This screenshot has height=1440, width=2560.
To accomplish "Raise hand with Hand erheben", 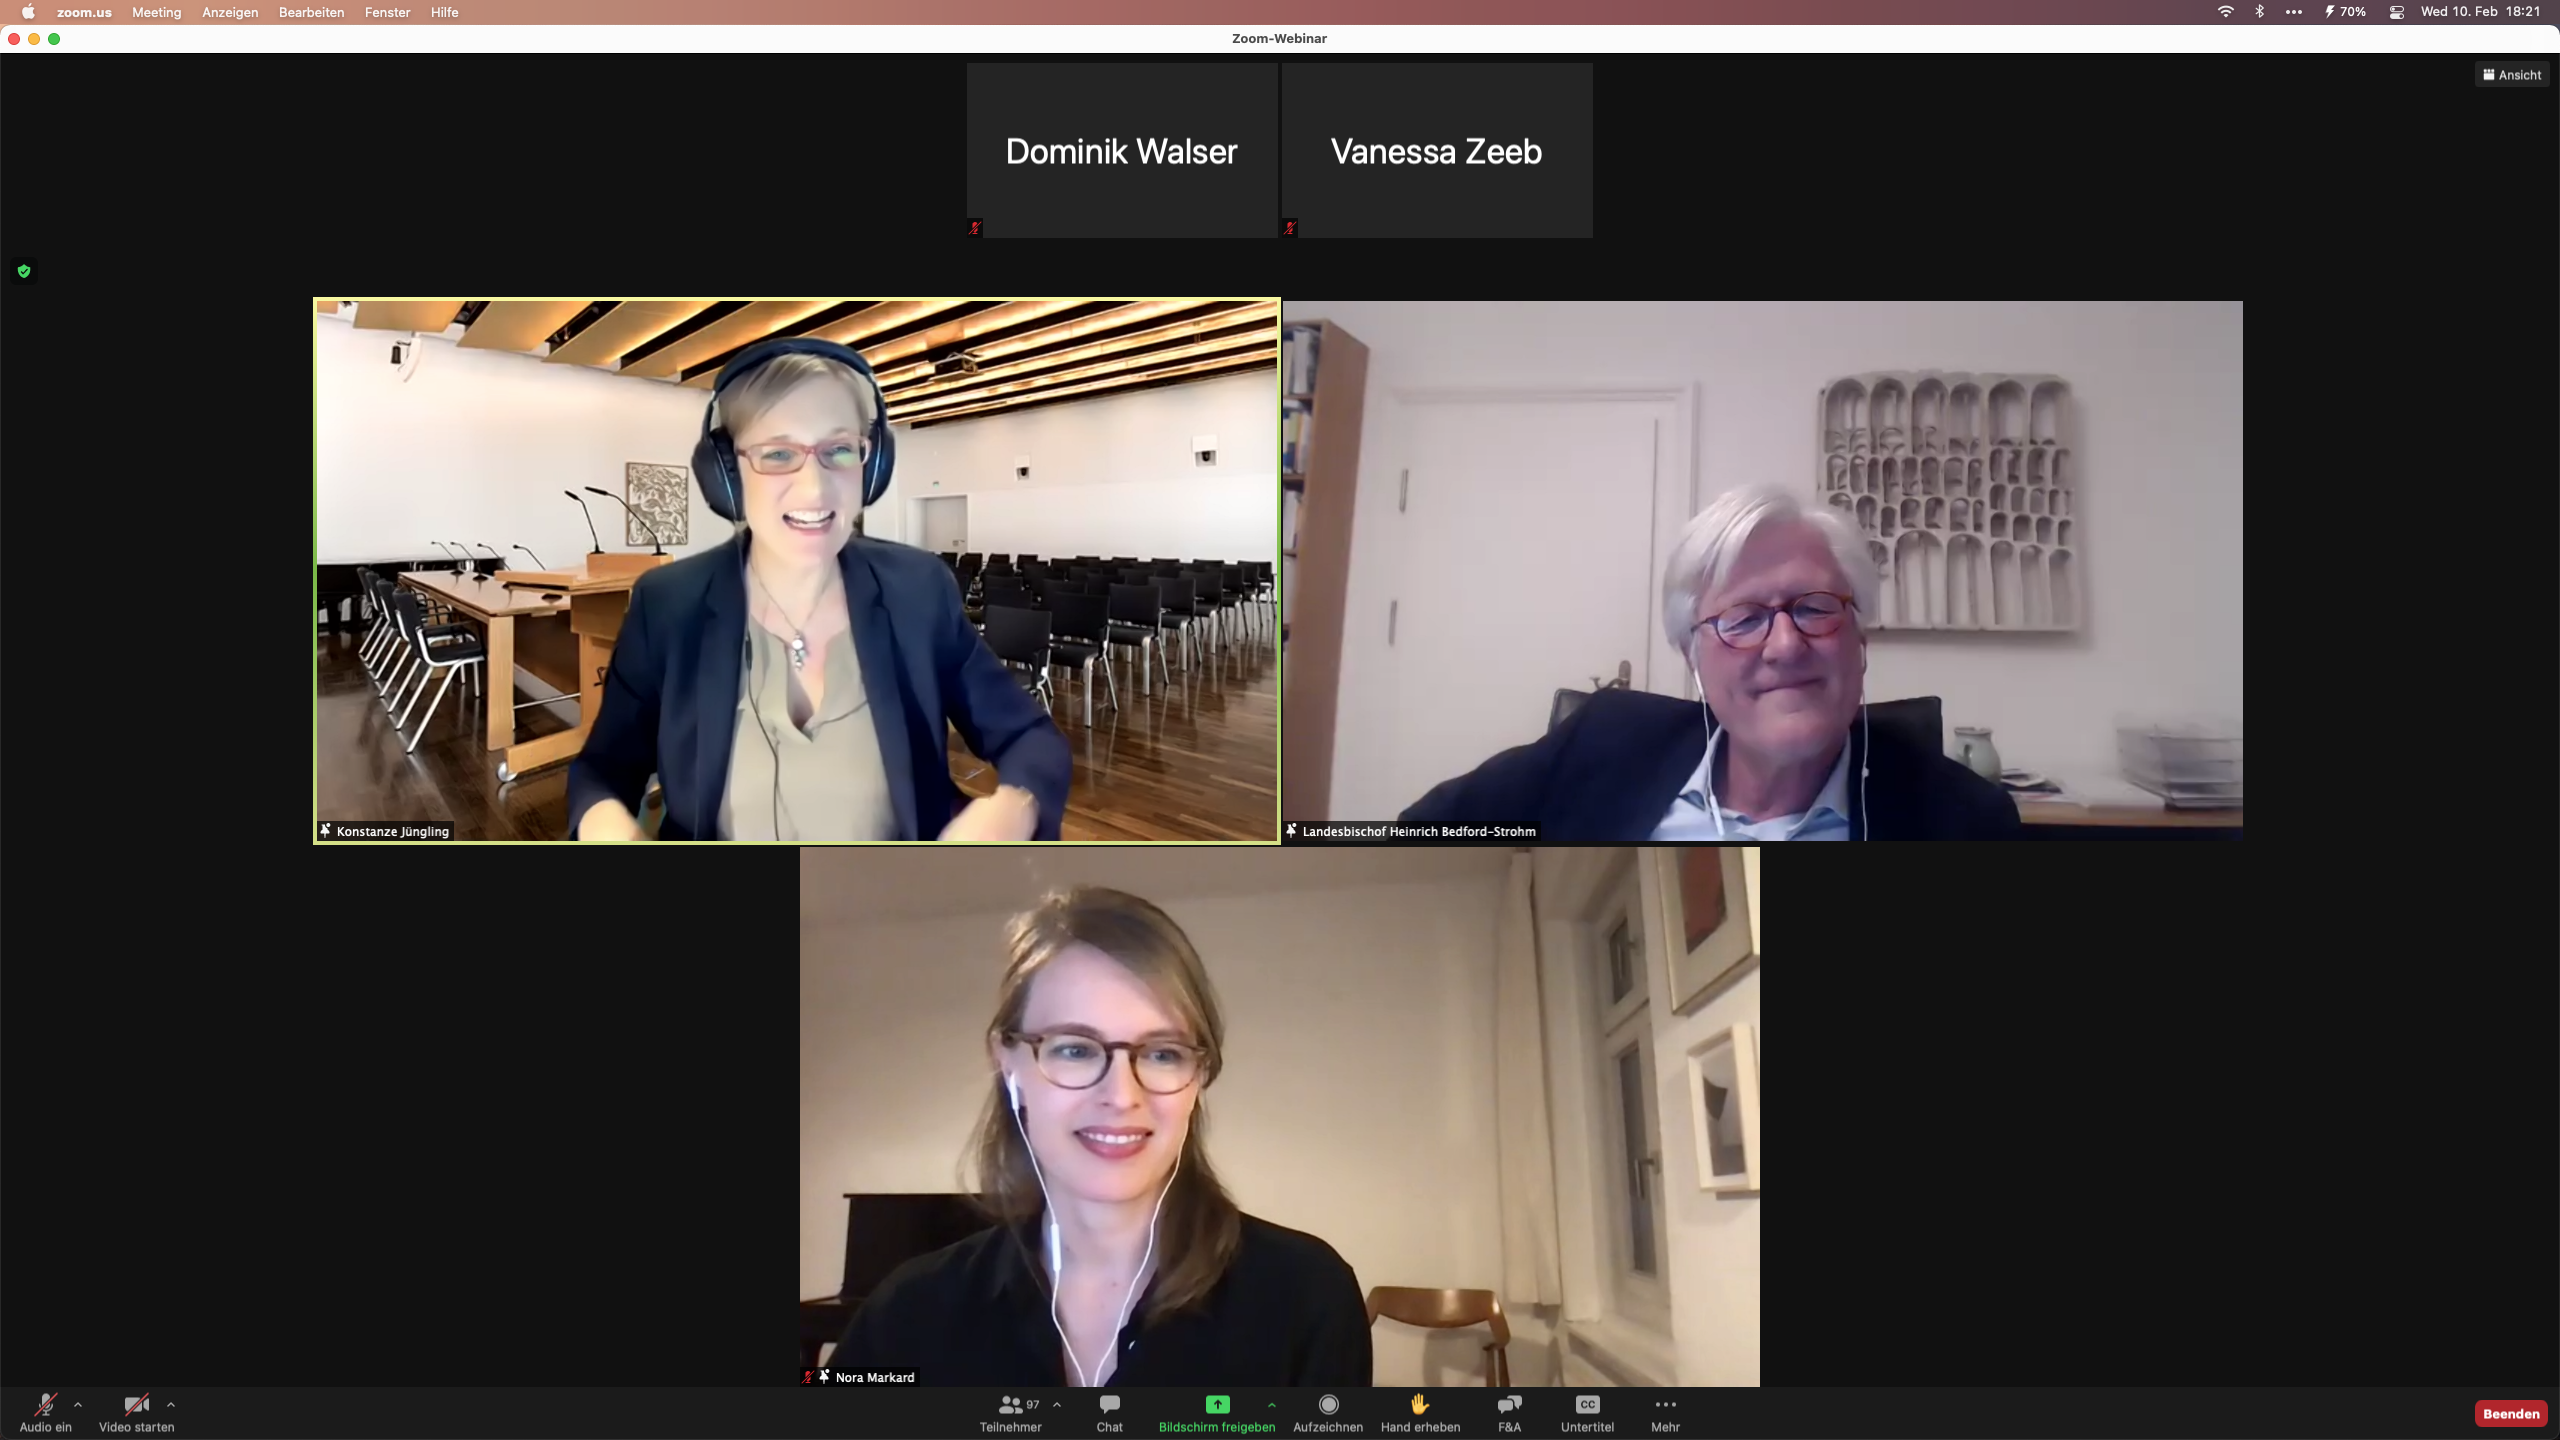I will coord(1420,1412).
